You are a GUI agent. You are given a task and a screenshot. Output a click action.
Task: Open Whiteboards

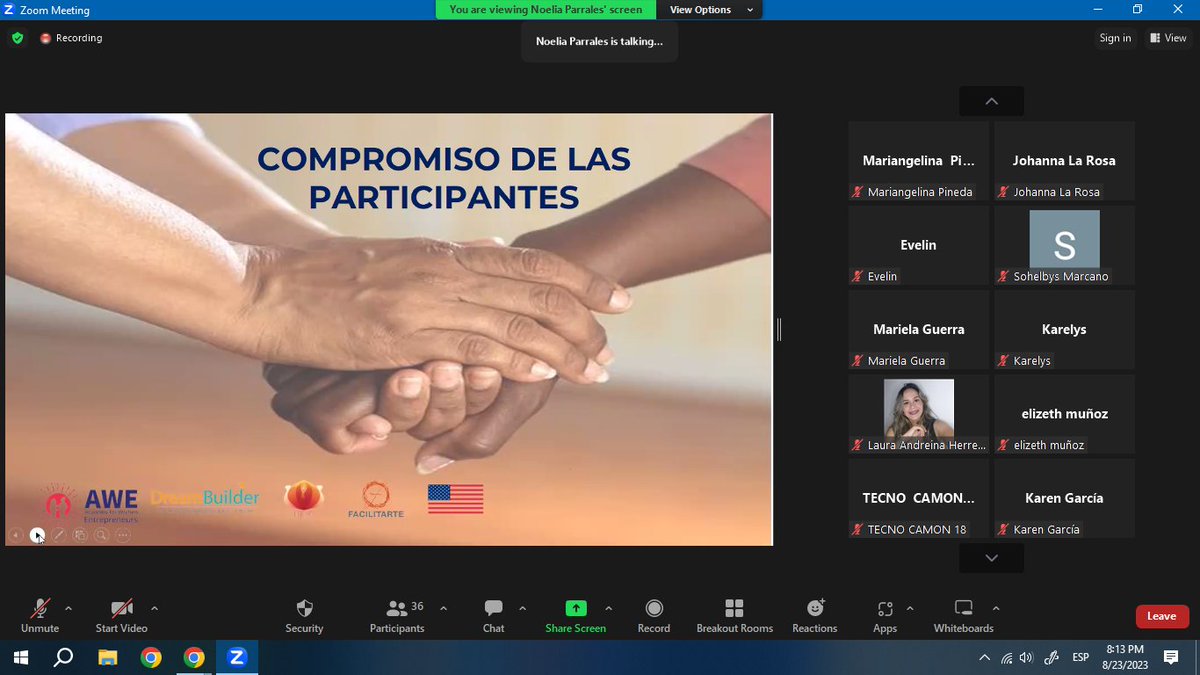(963, 615)
